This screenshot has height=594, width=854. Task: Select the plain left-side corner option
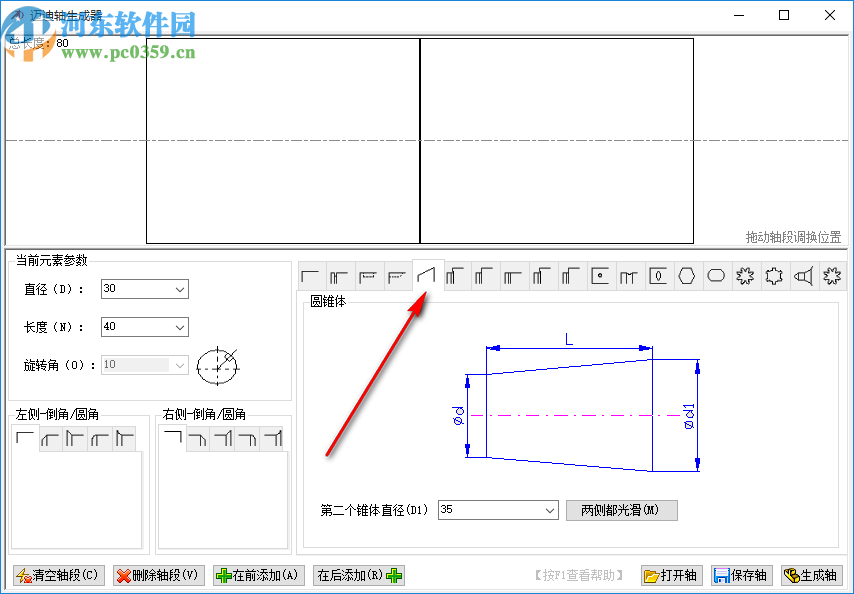[26, 438]
